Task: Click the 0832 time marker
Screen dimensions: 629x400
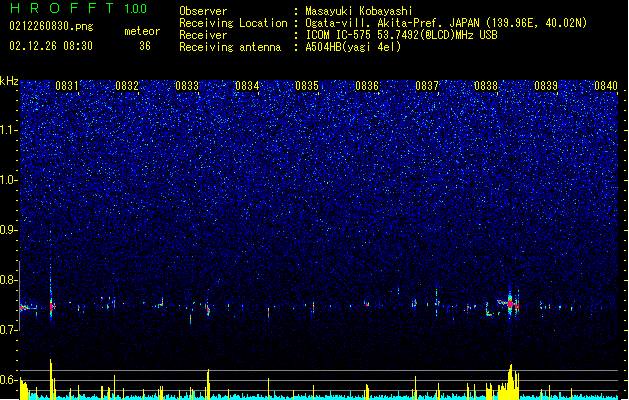Action: tap(127, 86)
